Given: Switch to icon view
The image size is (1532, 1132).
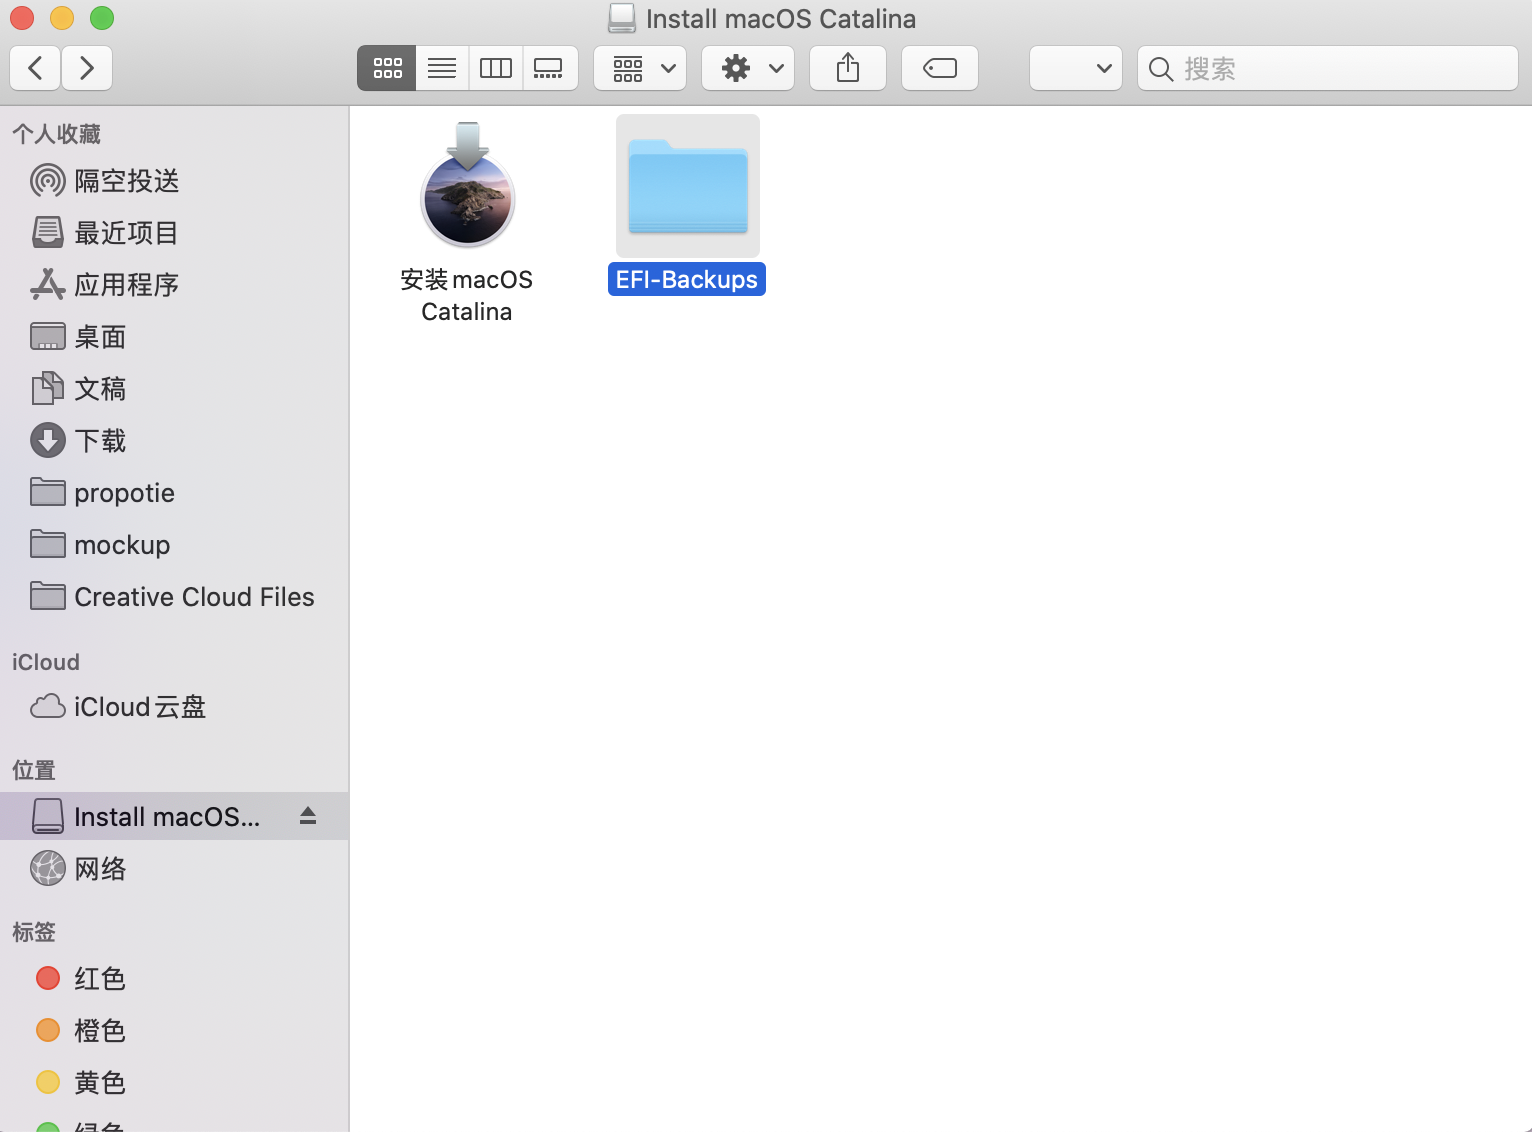Looking at the screenshot, I should 387,68.
